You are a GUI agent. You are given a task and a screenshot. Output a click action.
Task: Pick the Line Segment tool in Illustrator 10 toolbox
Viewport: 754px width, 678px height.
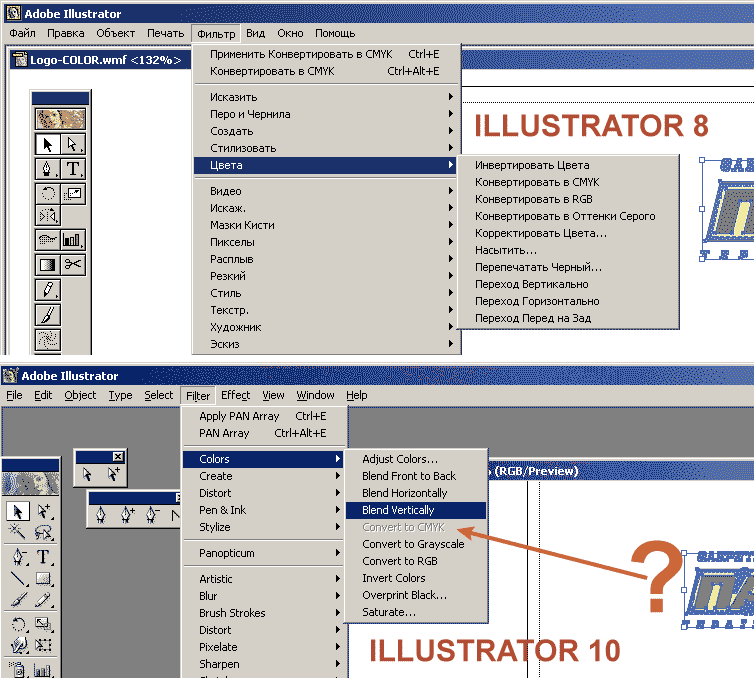pyautogui.click(x=18, y=578)
